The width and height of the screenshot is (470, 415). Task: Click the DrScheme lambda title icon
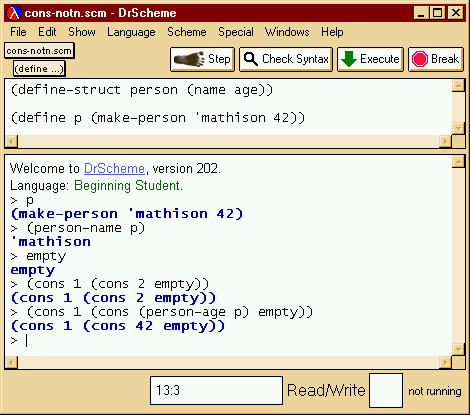click(14, 13)
